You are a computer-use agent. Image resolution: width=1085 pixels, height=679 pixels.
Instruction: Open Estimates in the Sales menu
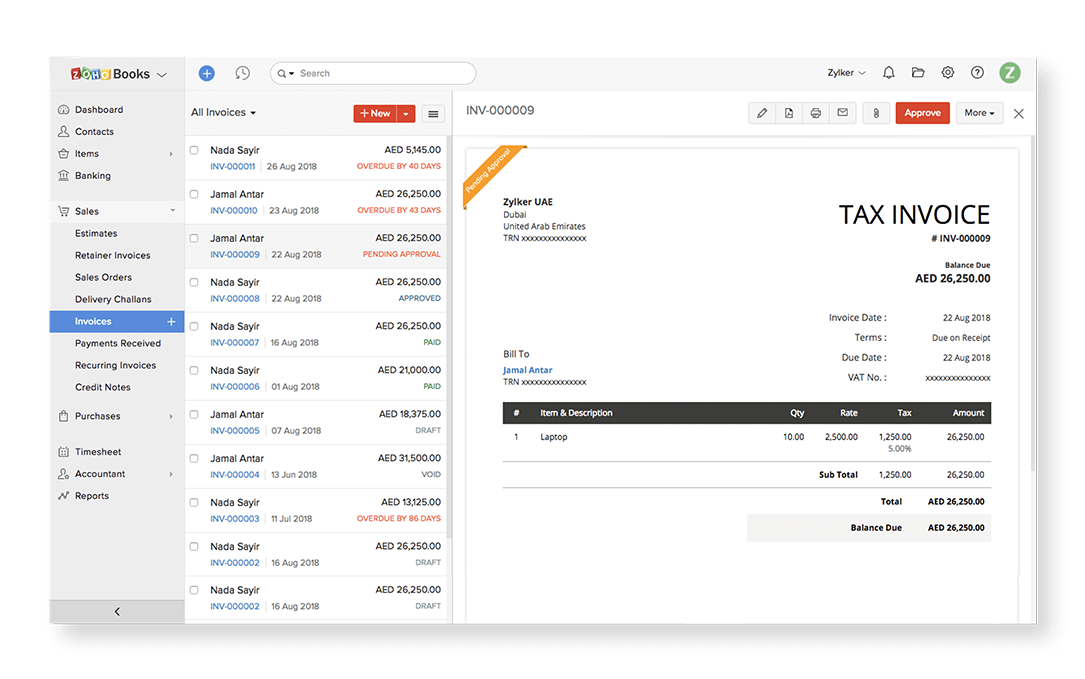click(x=96, y=233)
